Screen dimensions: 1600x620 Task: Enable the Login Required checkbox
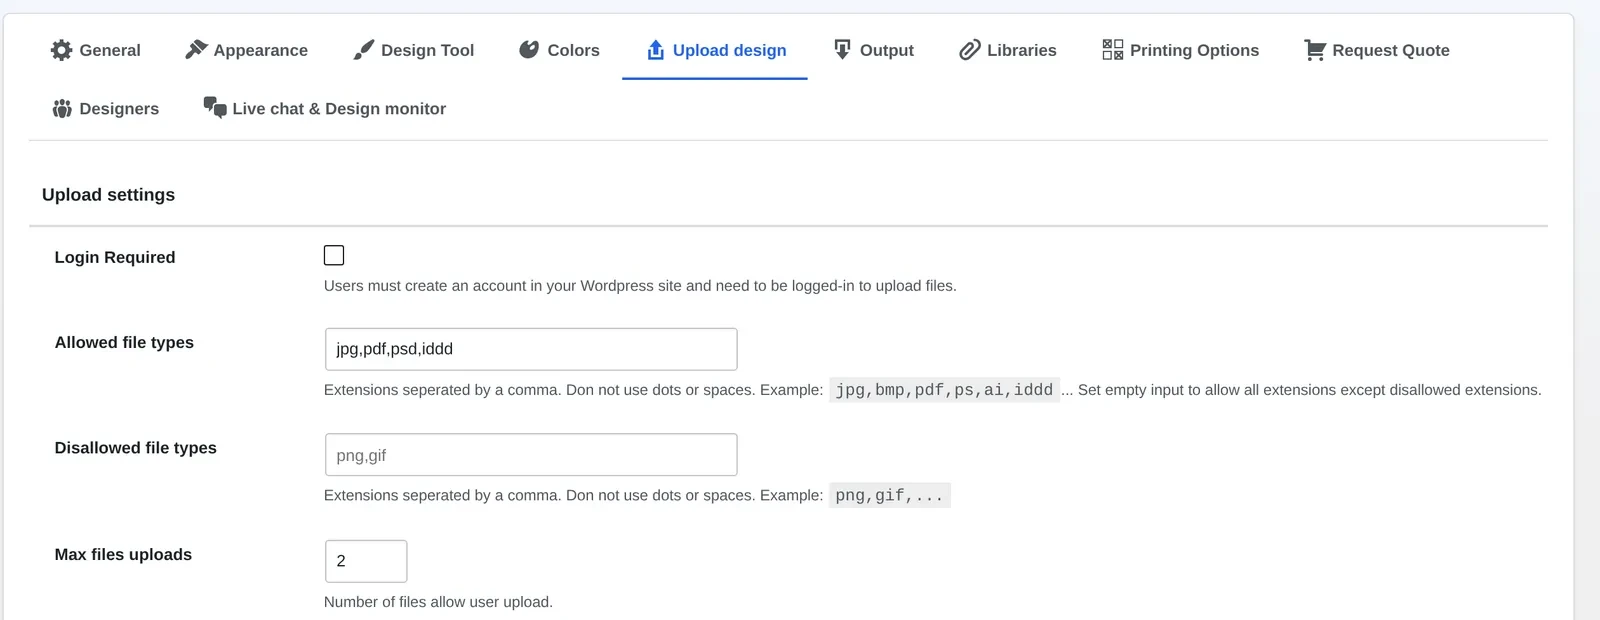tap(334, 256)
